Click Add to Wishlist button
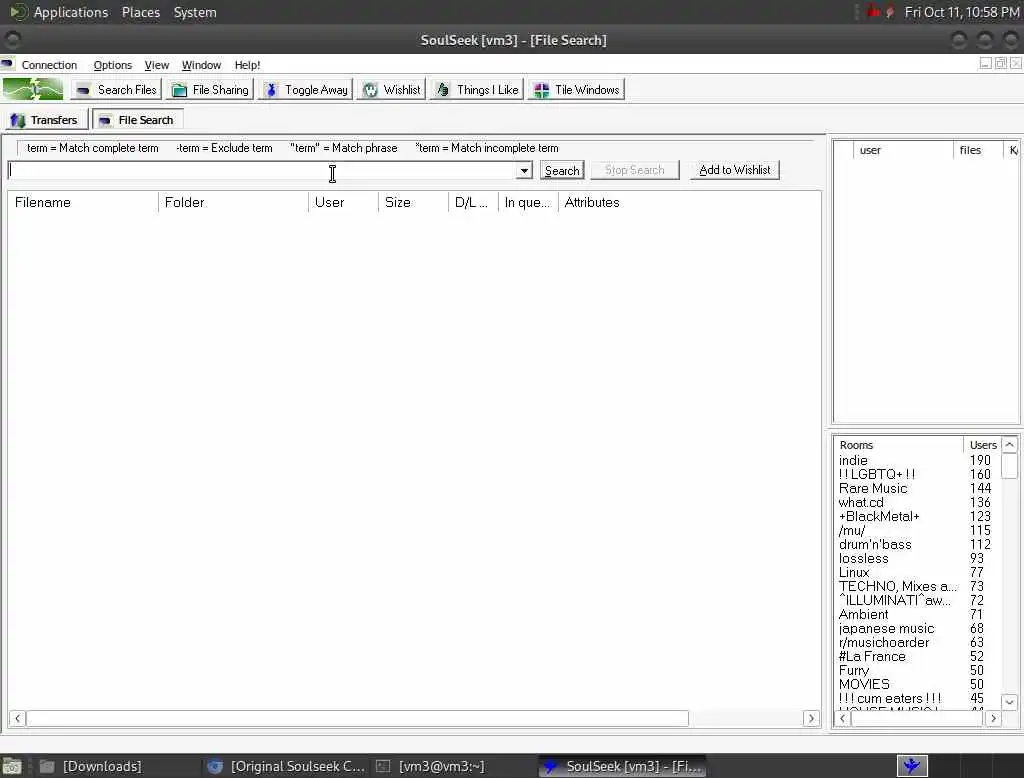1024x778 pixels. tap(735, 170)
